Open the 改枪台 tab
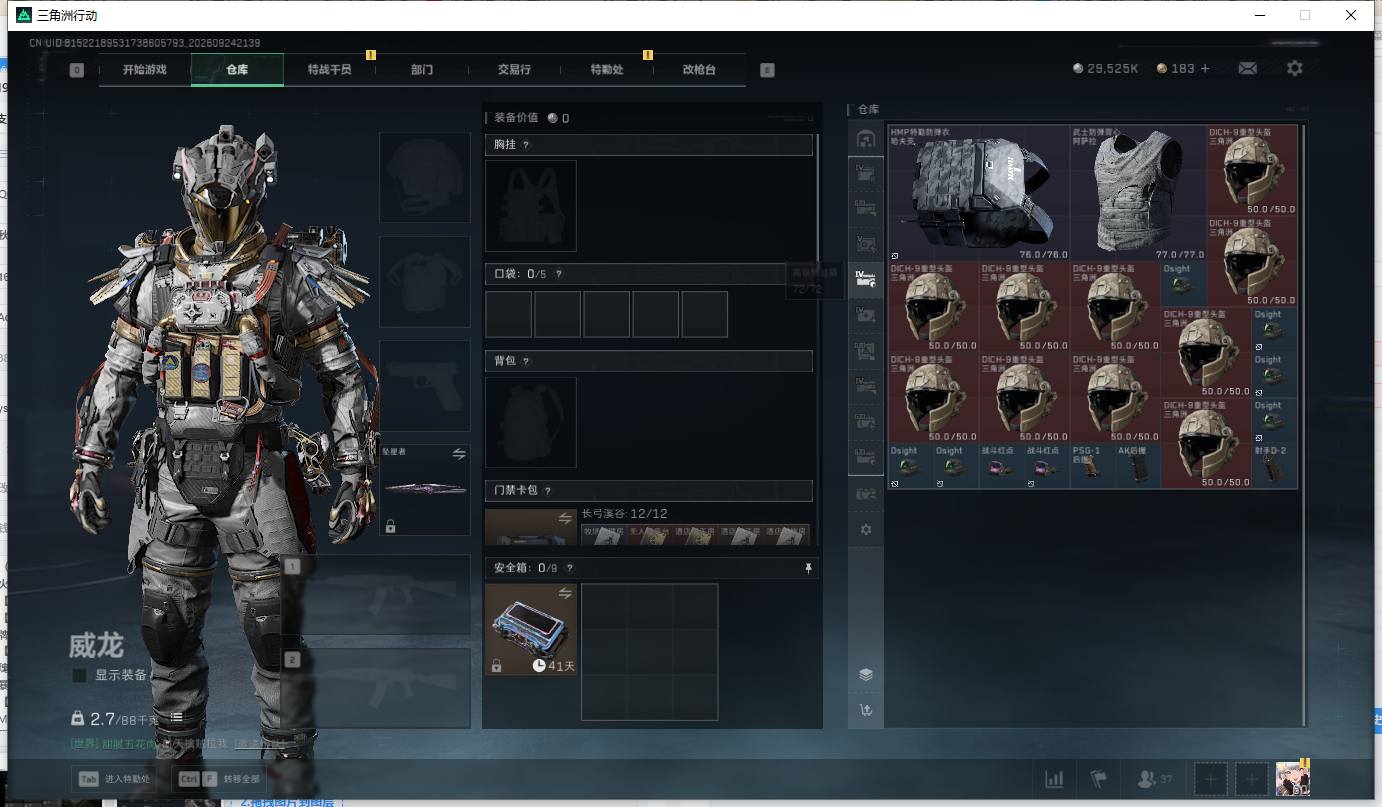This screenshot has width=1382, height=807. tap(699, 70)
